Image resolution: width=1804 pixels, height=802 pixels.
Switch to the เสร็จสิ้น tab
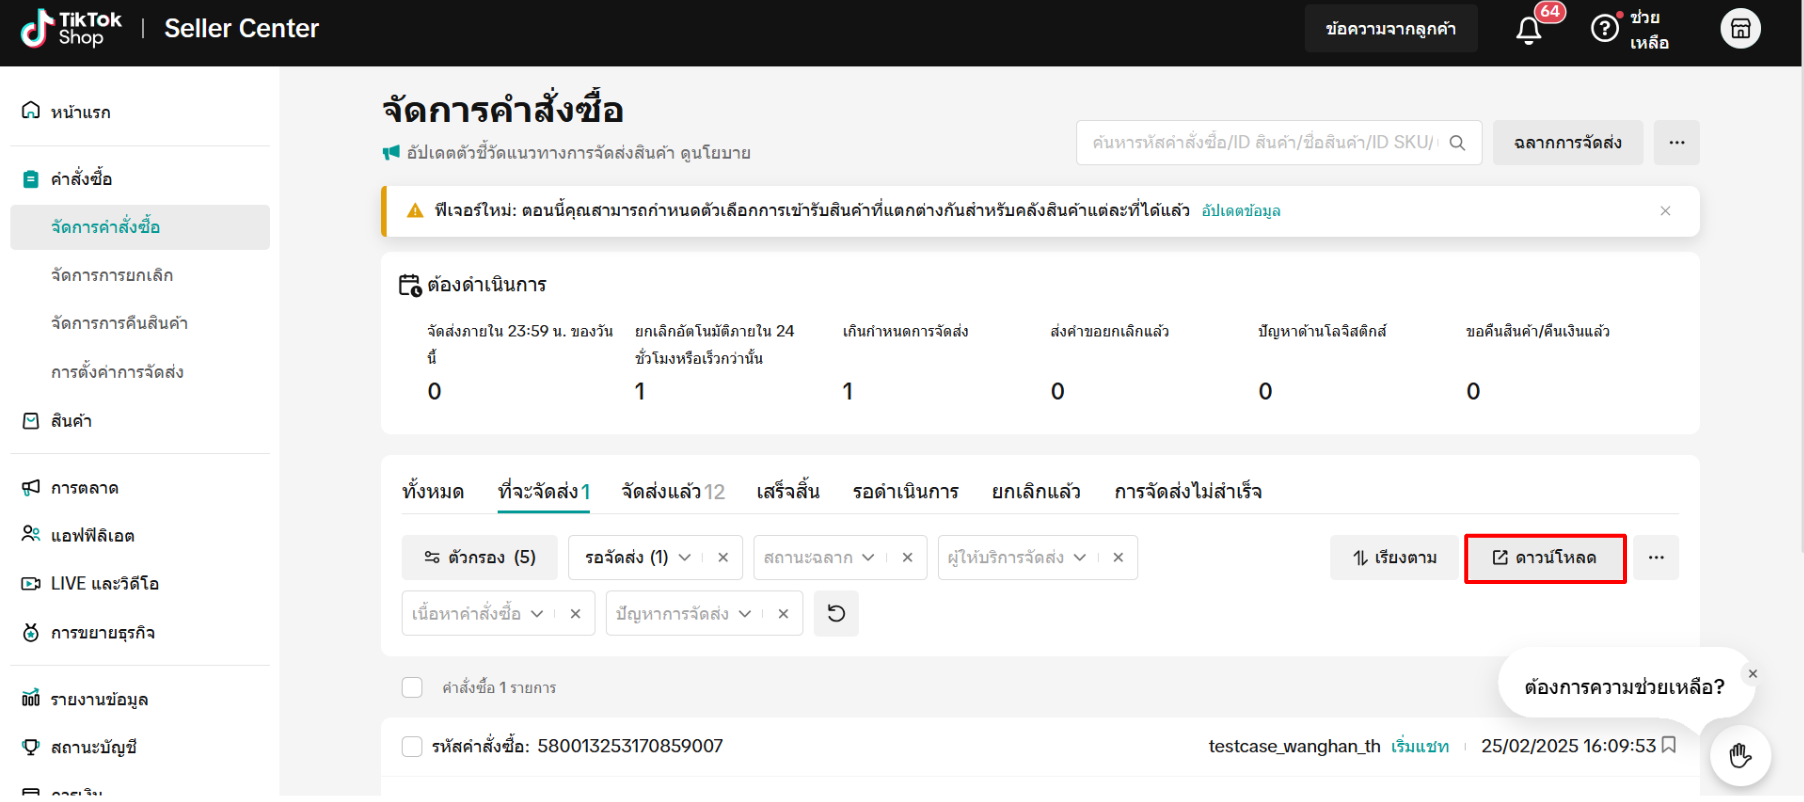coord(788,491)
